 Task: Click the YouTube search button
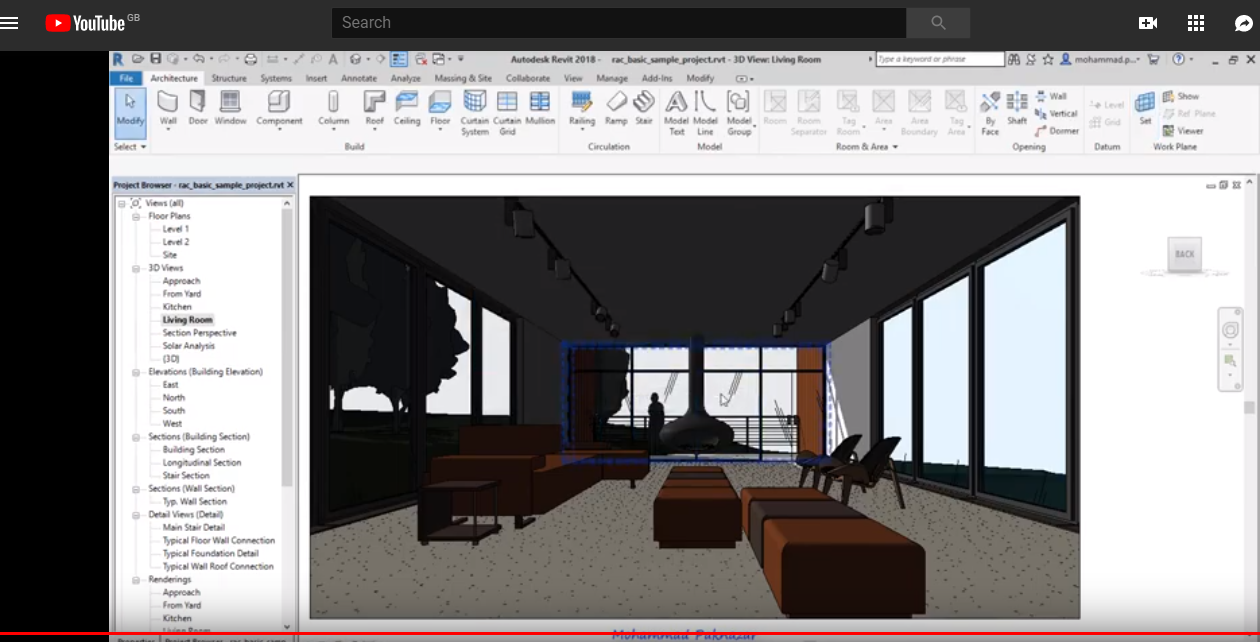click(x=938, y=22)
